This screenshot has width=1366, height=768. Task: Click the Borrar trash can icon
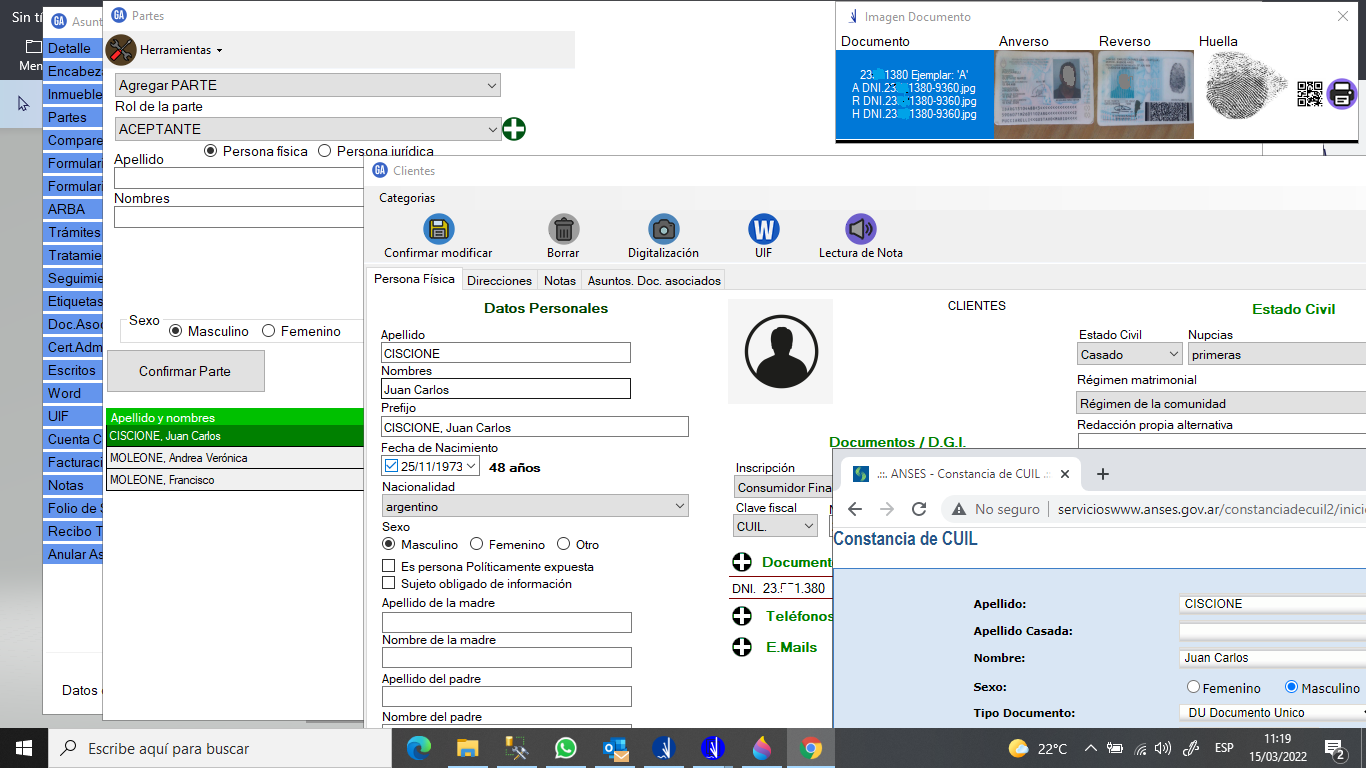pyautogui.click(x=563, y=229)
